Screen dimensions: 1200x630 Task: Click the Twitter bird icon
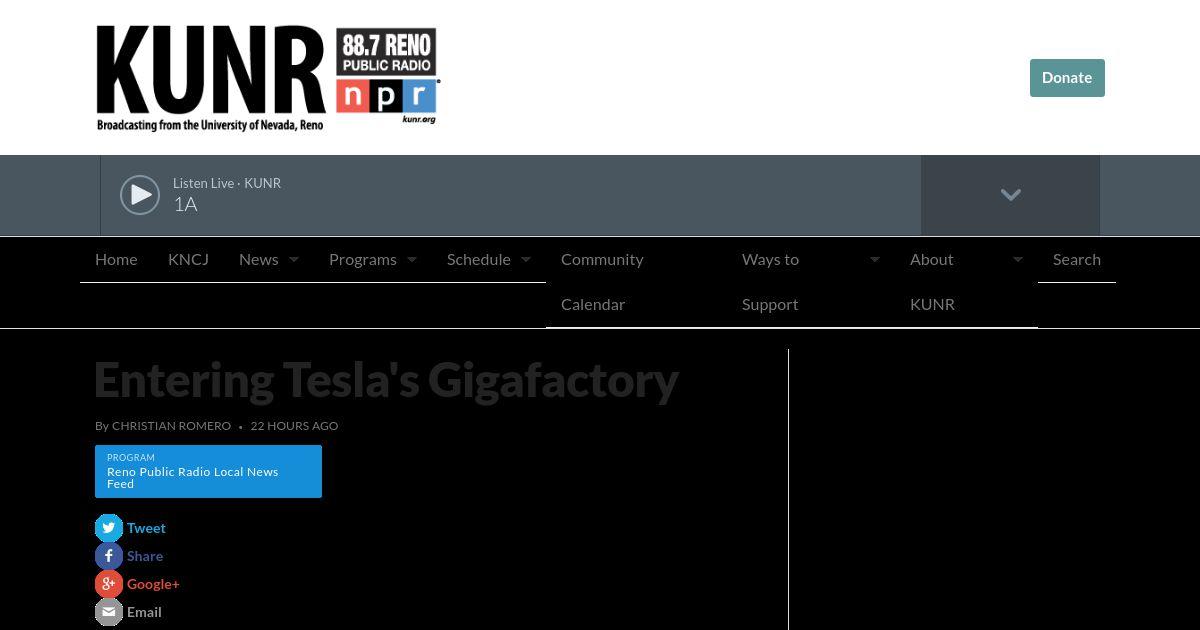click(x=109, y=528)
